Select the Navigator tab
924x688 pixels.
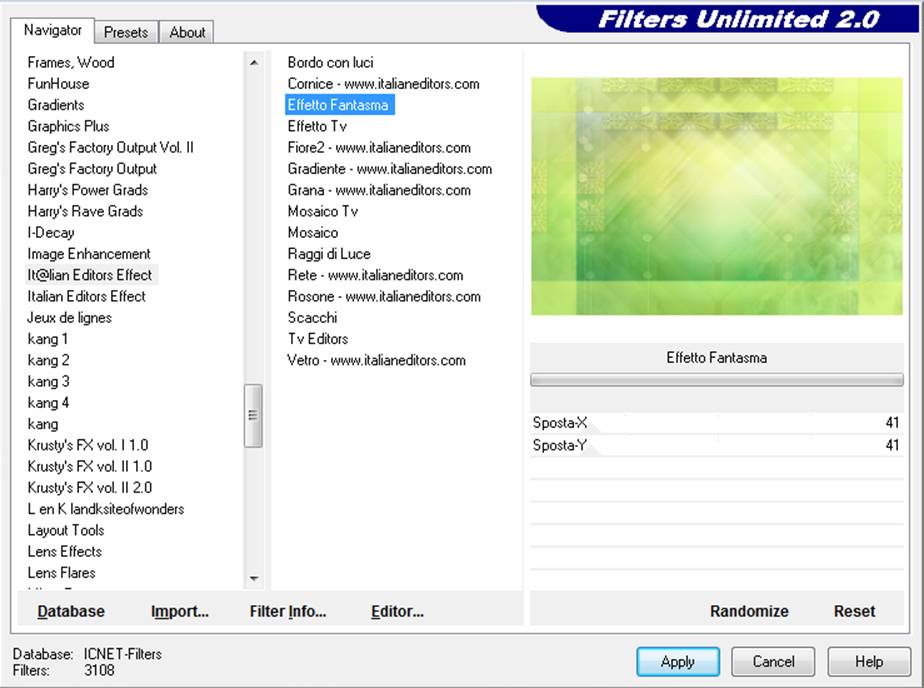[53, 30]
